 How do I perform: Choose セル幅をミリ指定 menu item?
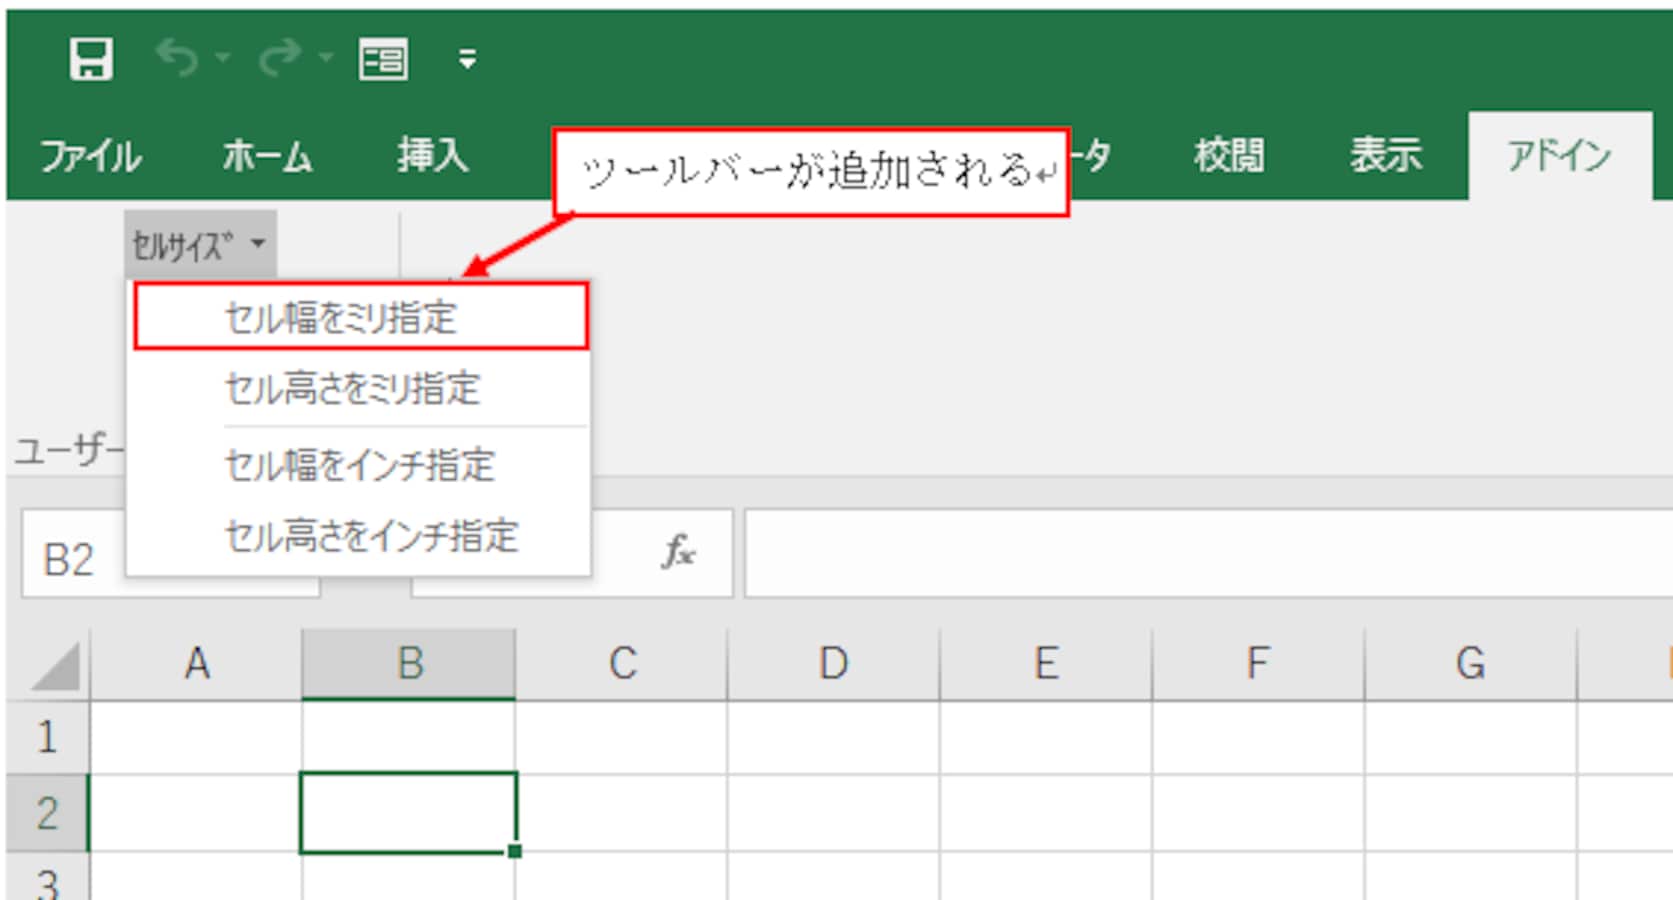click(360, 317)
